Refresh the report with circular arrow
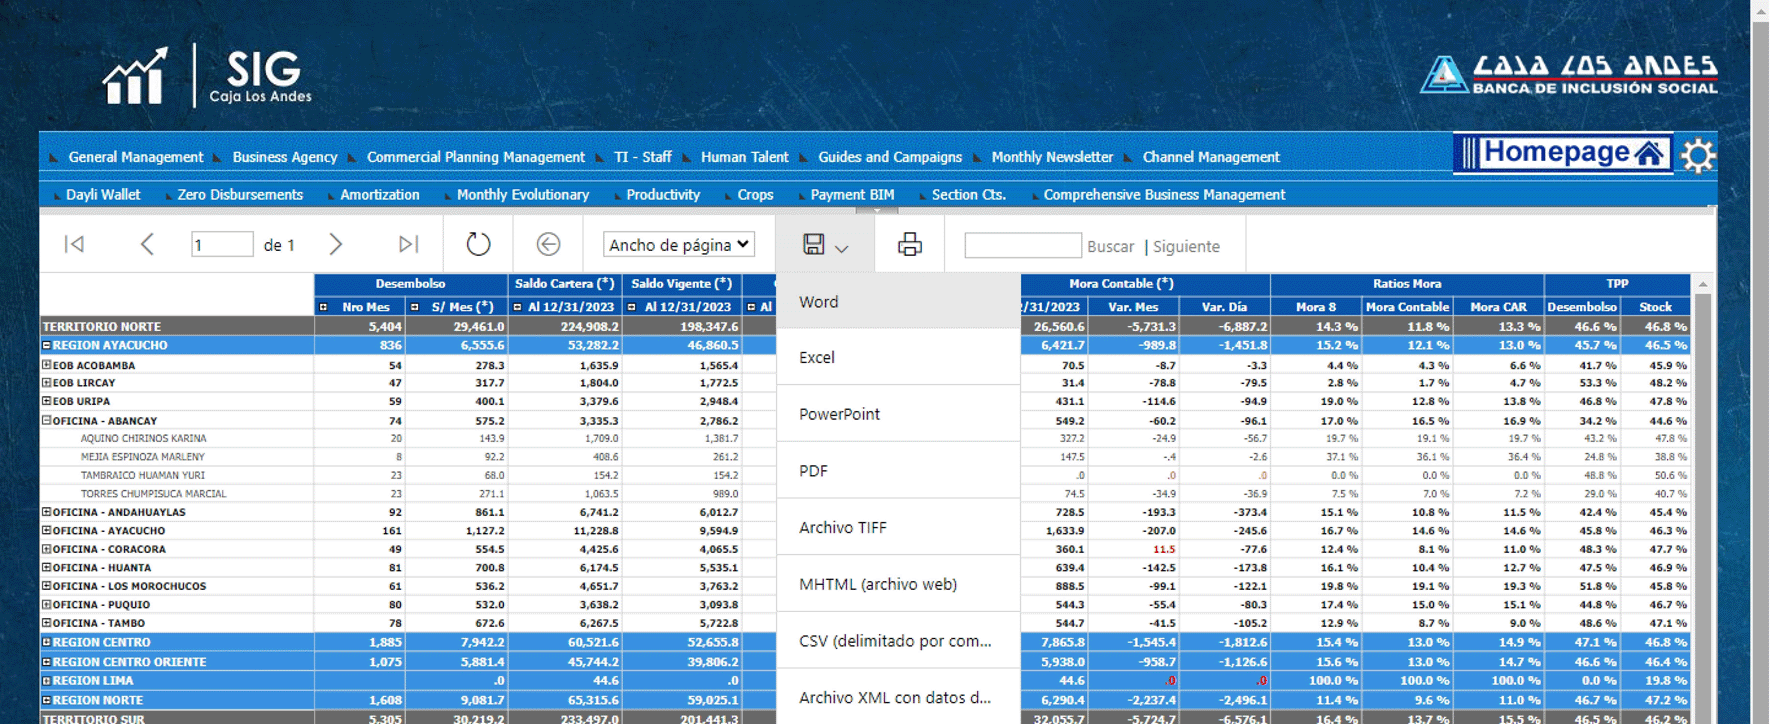 pos(478,244)
